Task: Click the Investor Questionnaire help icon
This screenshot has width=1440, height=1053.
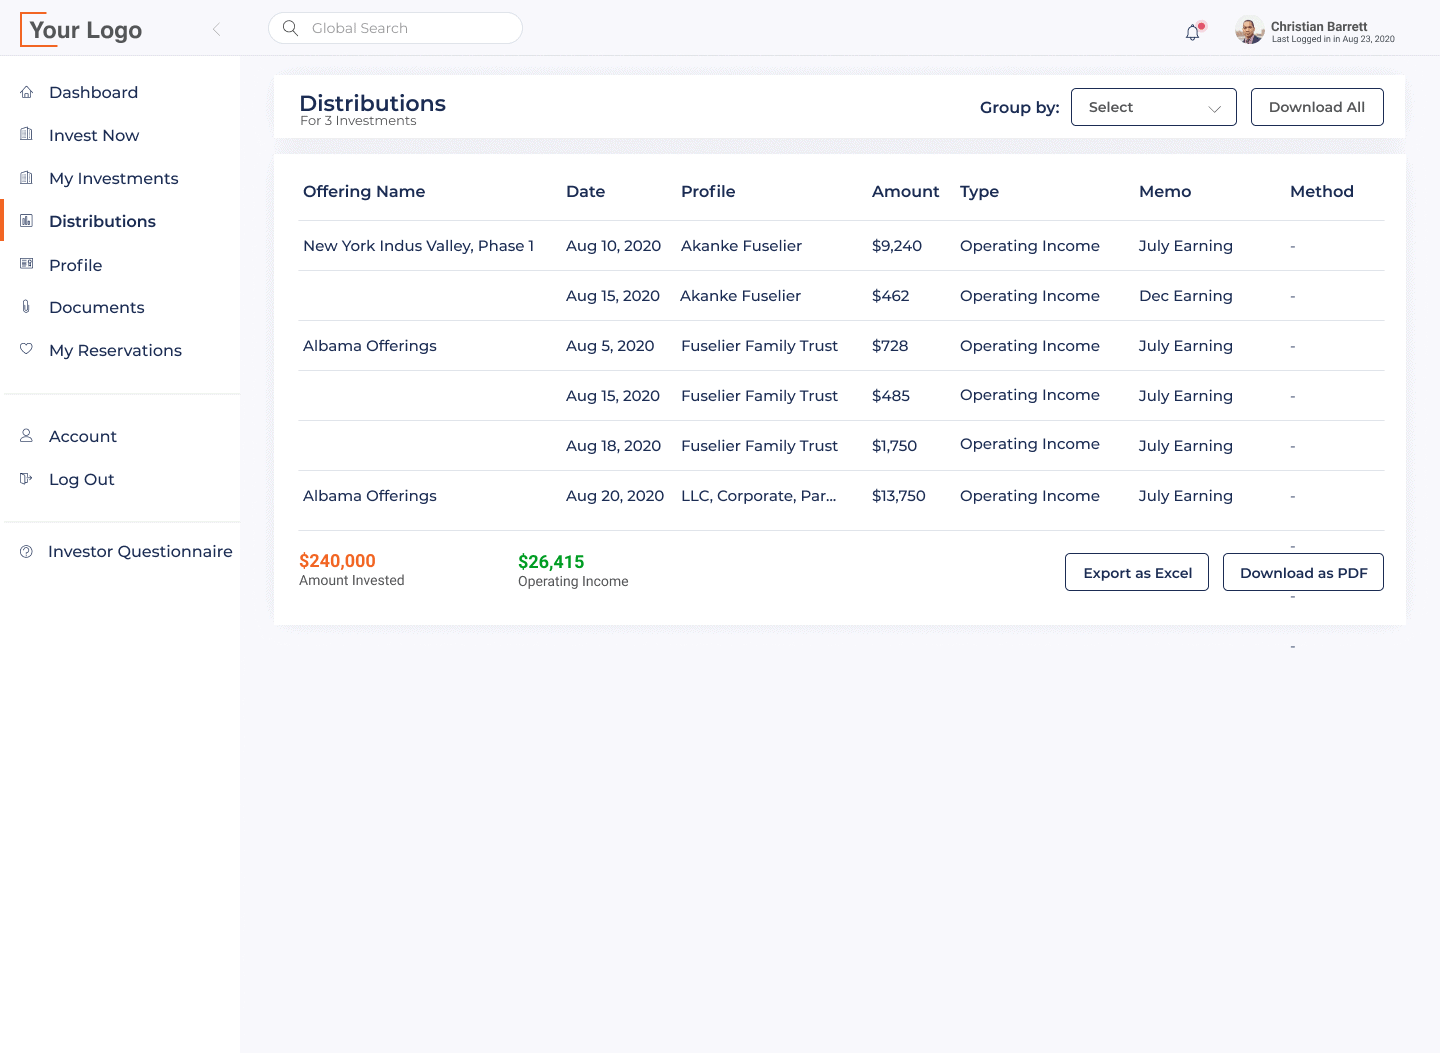Action: 25,551
